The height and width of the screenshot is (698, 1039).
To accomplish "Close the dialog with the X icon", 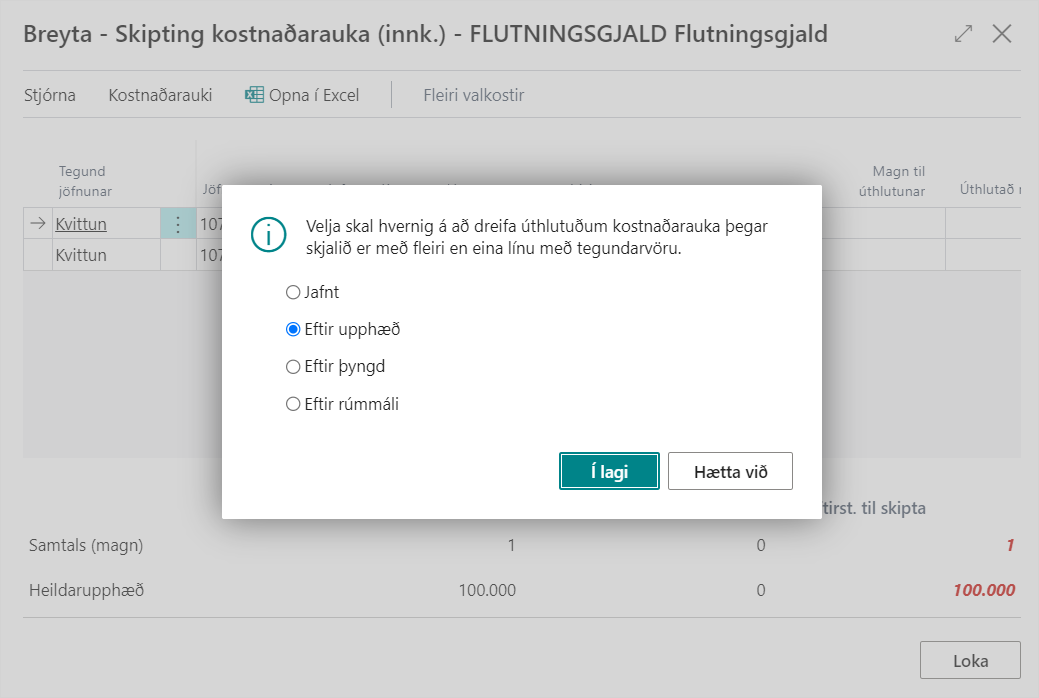I will (1002, 34).
